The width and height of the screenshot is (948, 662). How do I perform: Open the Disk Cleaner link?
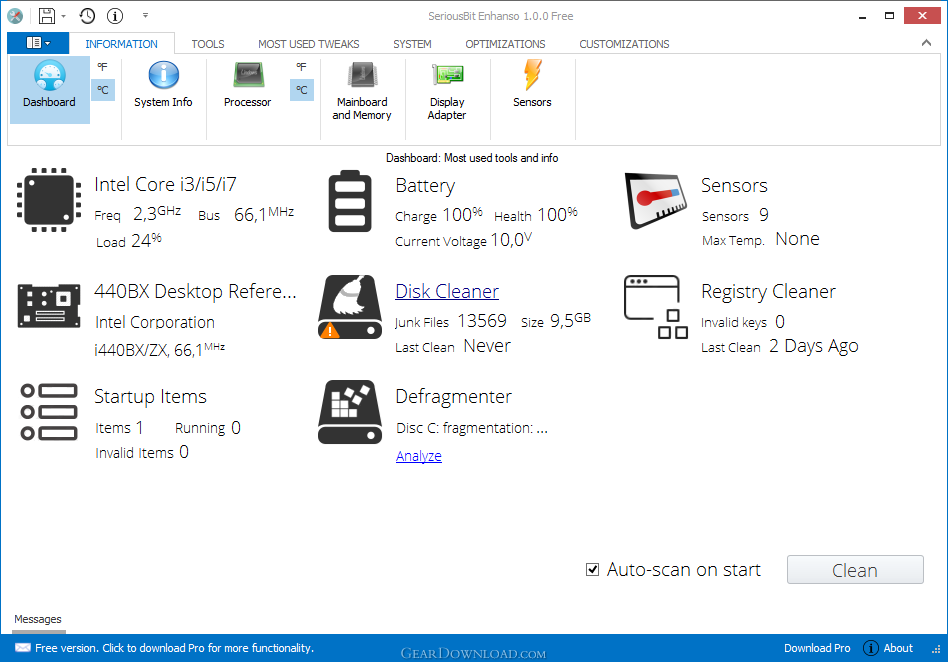point(447,291)
